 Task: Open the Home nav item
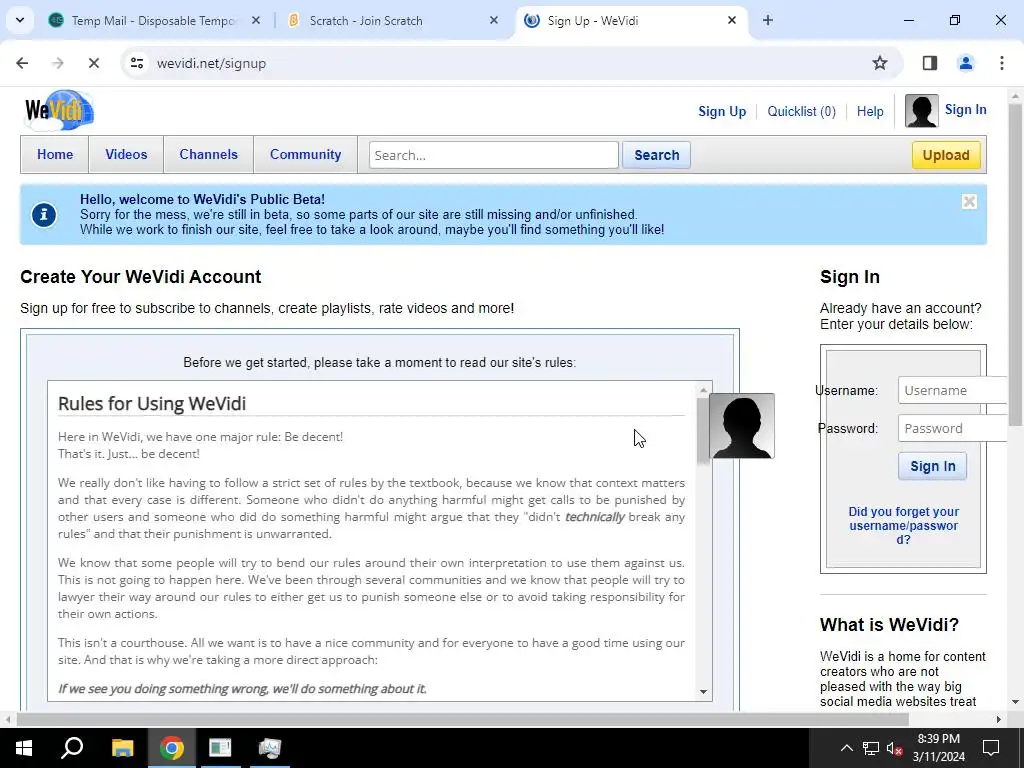click(55, 155)
